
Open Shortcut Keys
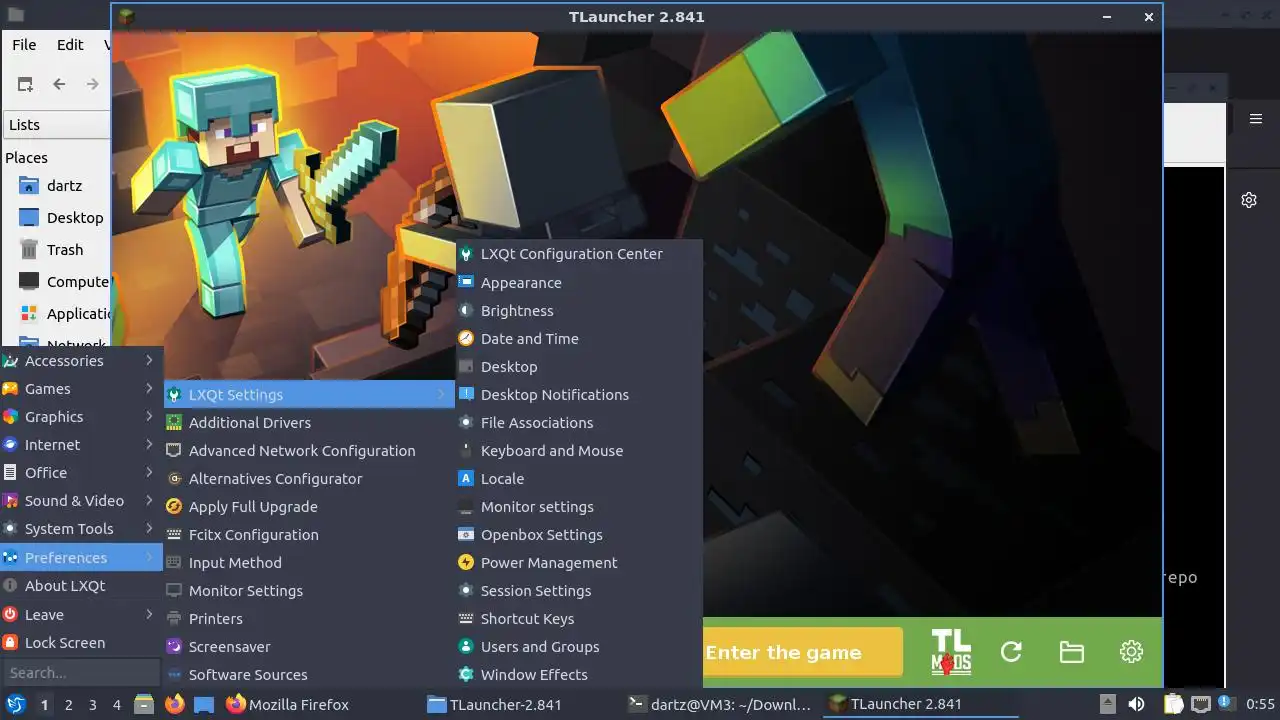[579, 618]
